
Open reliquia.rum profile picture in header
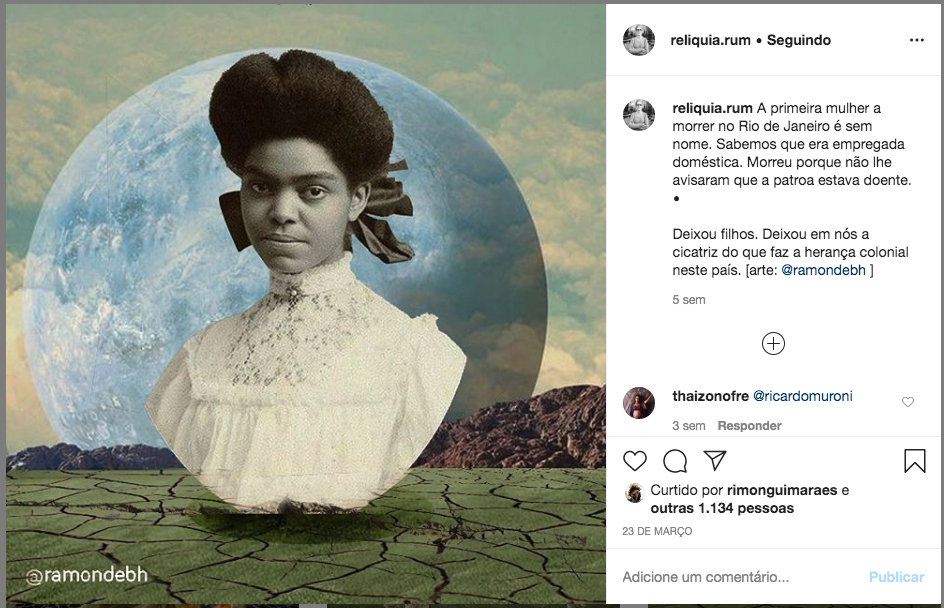pos(639,40)
